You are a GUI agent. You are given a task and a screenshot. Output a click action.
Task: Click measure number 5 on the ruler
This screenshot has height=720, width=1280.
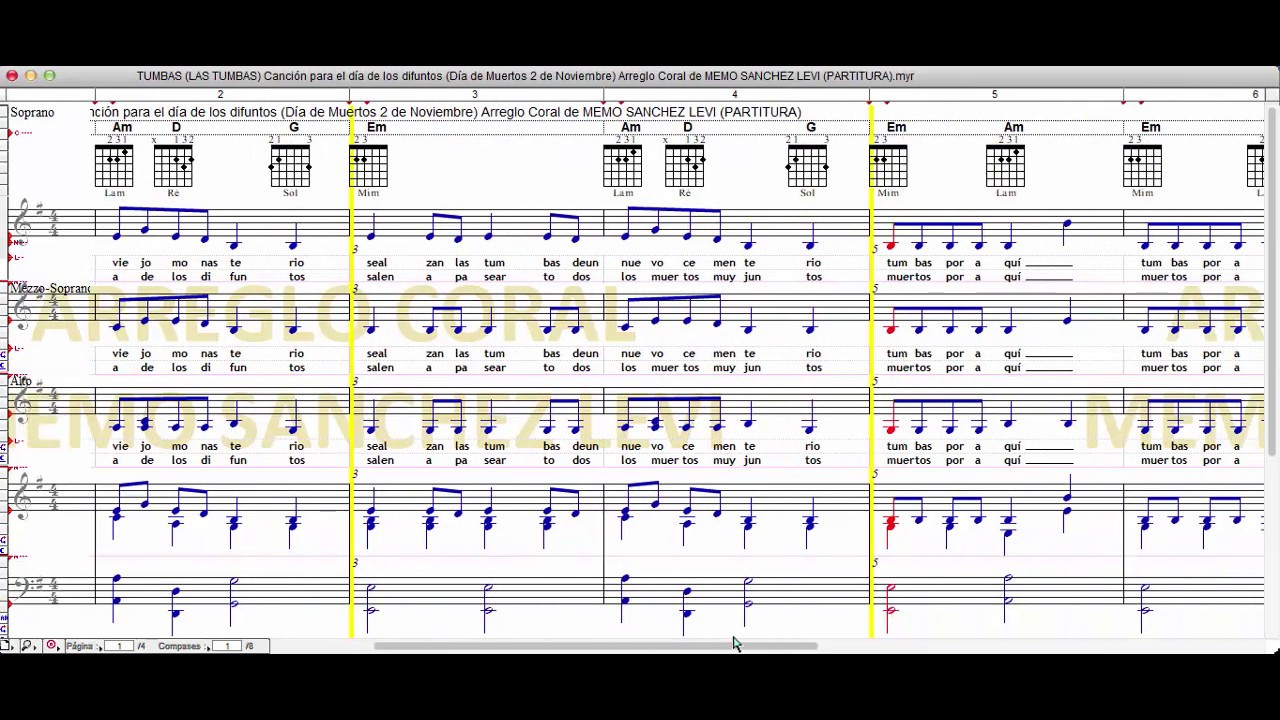pyautogui.click(x=994, y=94)
